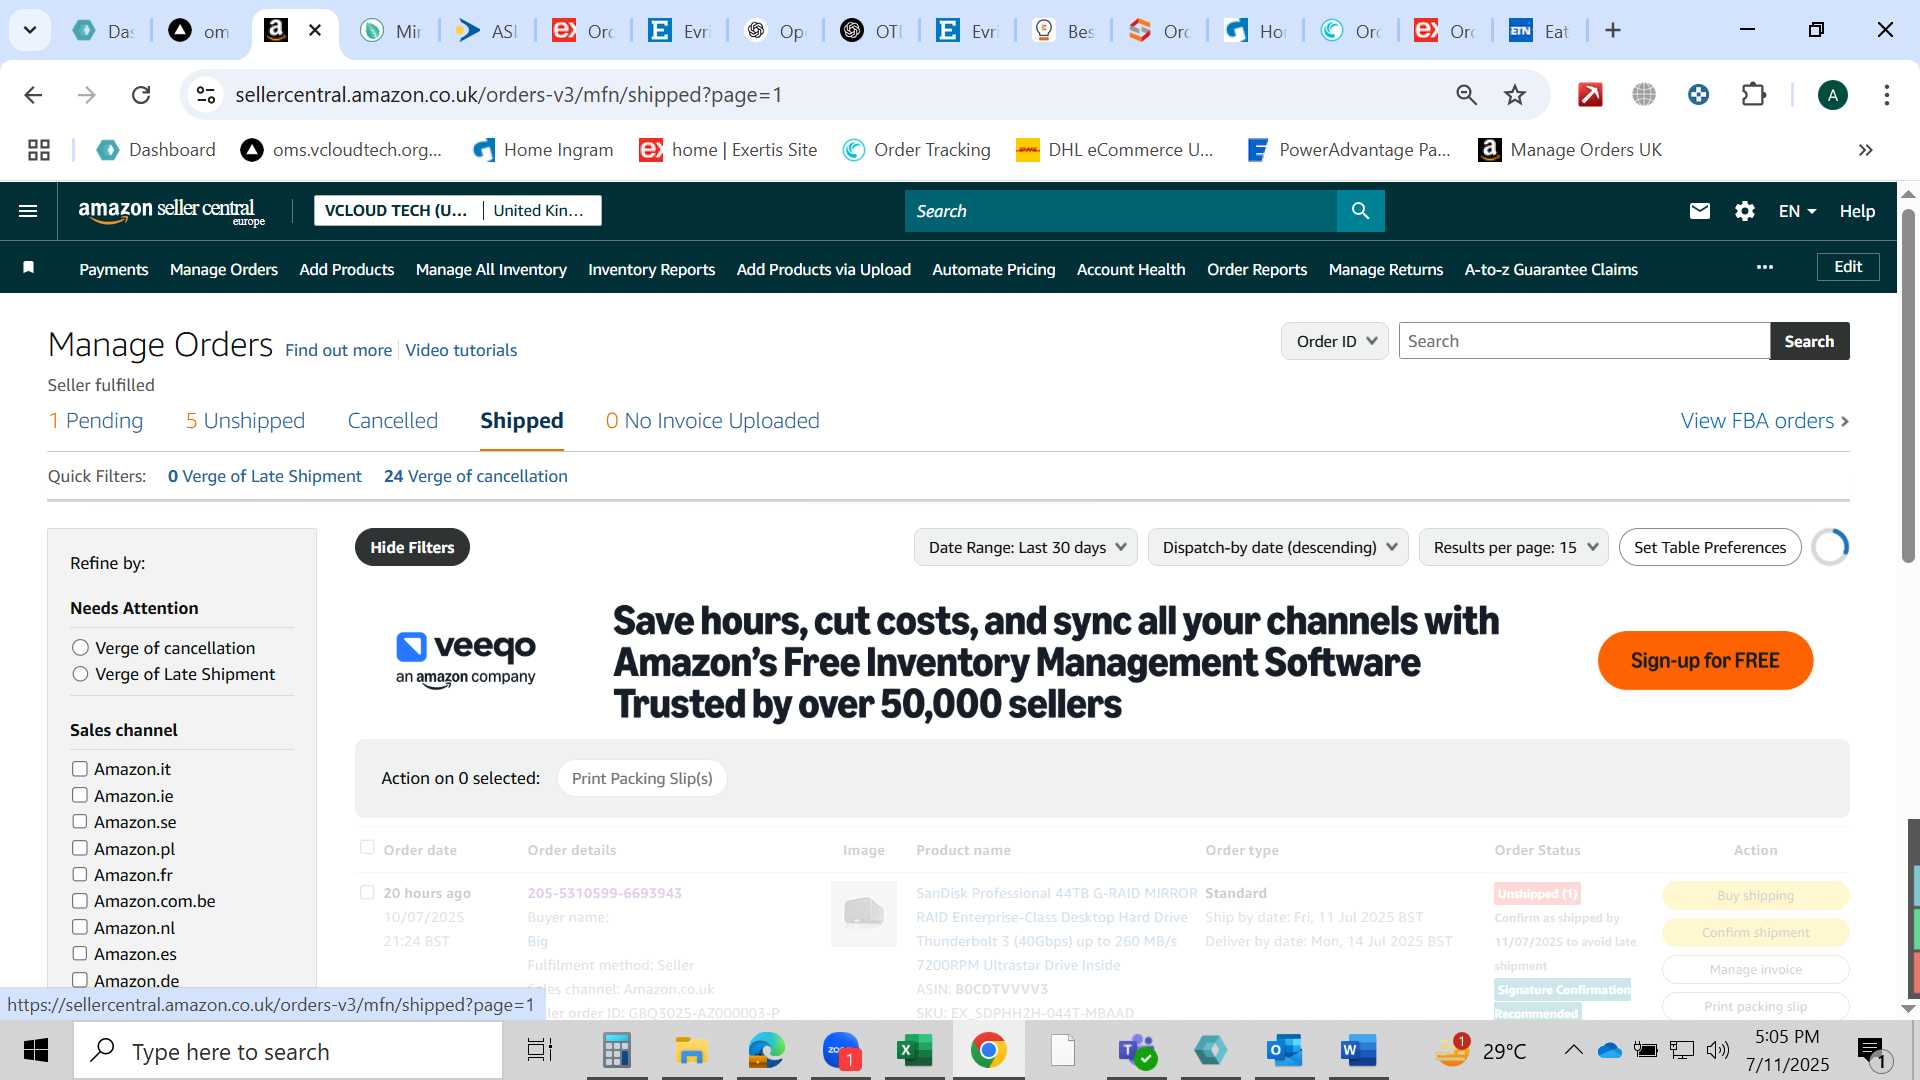Open Outlook from the taskbar
This screenshot has height=1080, width=1920.
pyautogui.click(x=1284, y=1051)
